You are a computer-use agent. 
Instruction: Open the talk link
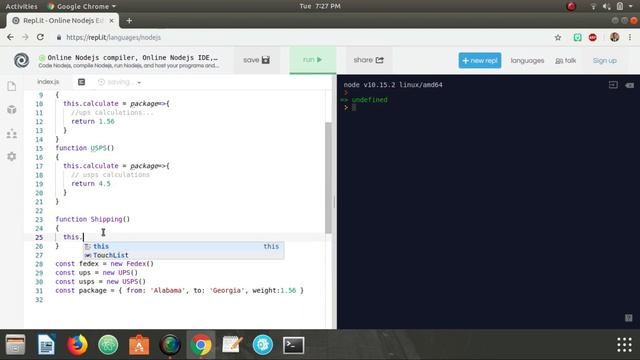pyautogui.click(x=565, y=60)
